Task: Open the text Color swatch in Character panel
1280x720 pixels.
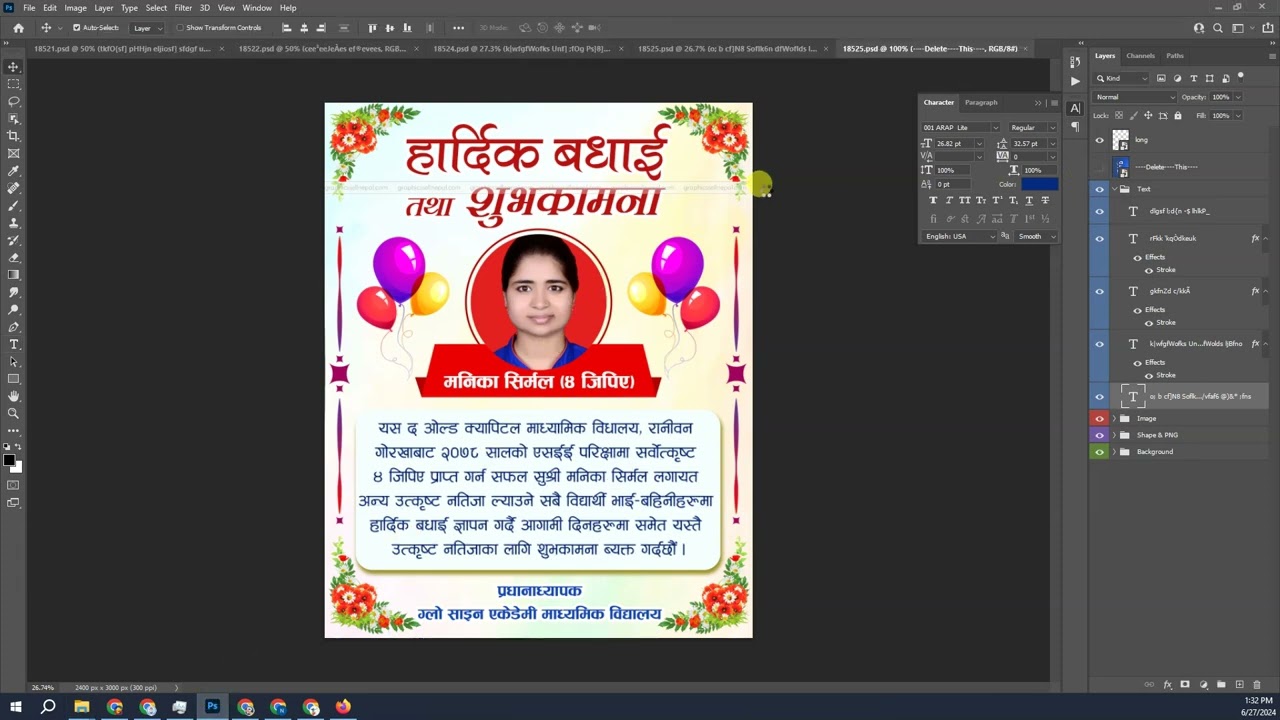Action: 1039,184
